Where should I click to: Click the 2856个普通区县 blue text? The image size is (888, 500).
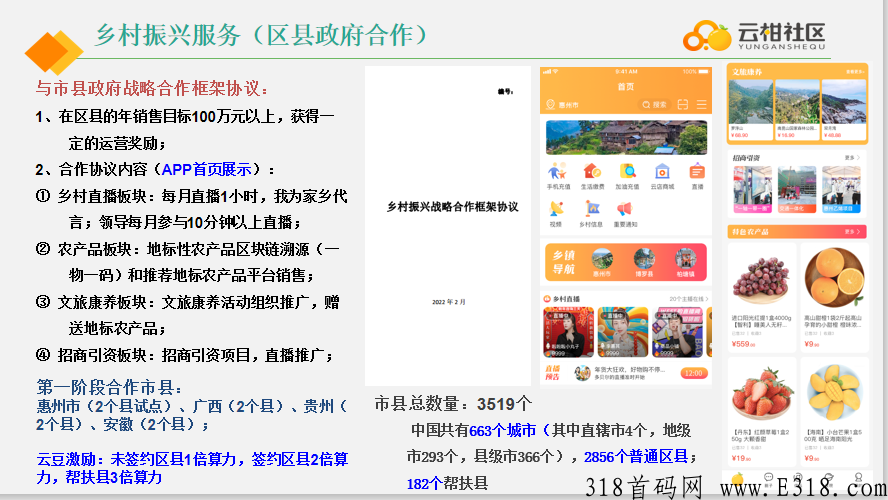636,456
